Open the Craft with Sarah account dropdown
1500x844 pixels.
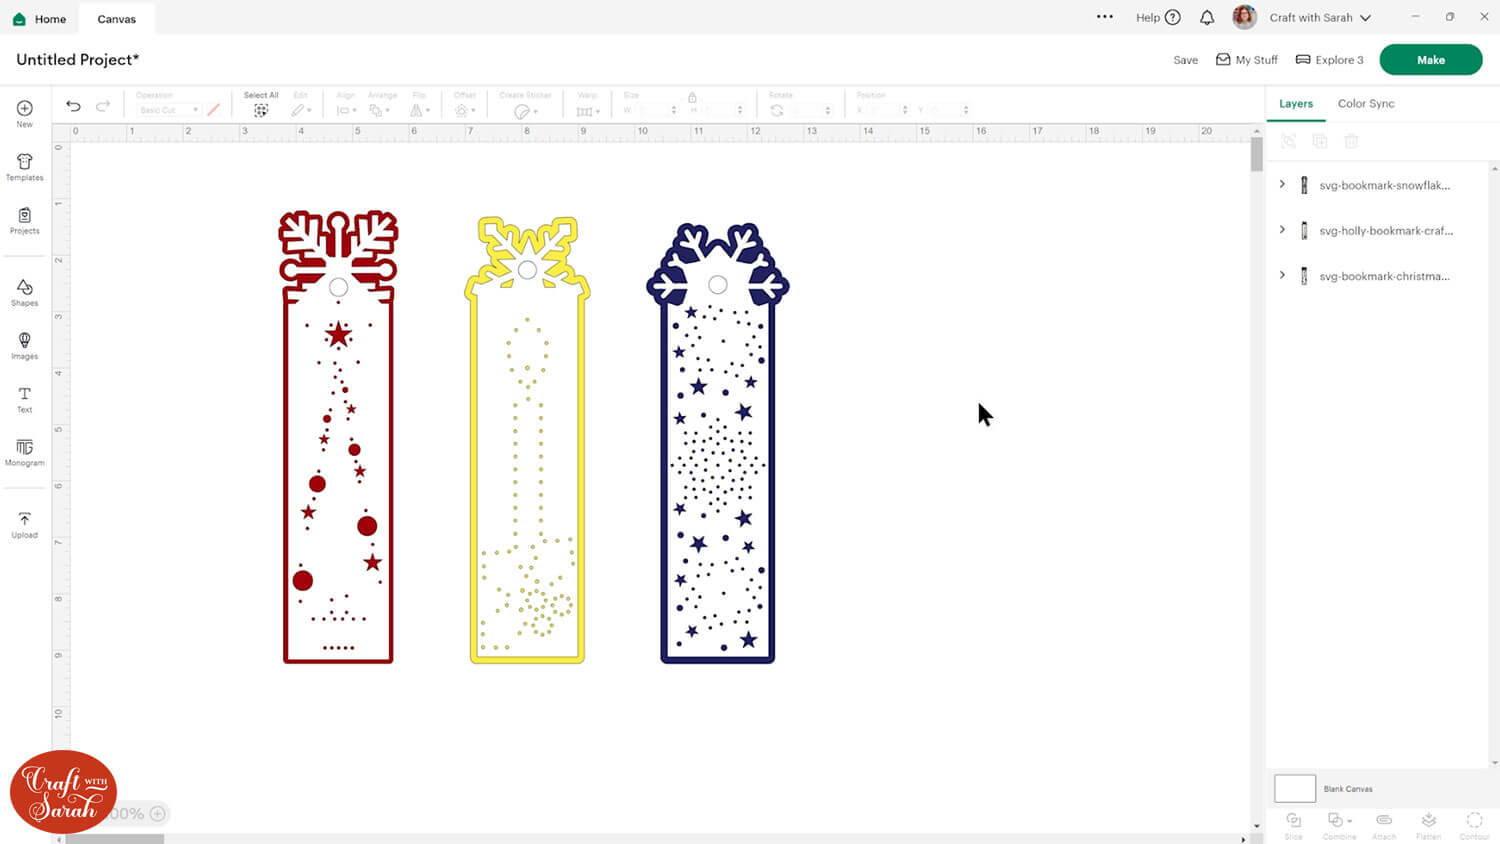pyautogui.click(x=1320, y=18)
